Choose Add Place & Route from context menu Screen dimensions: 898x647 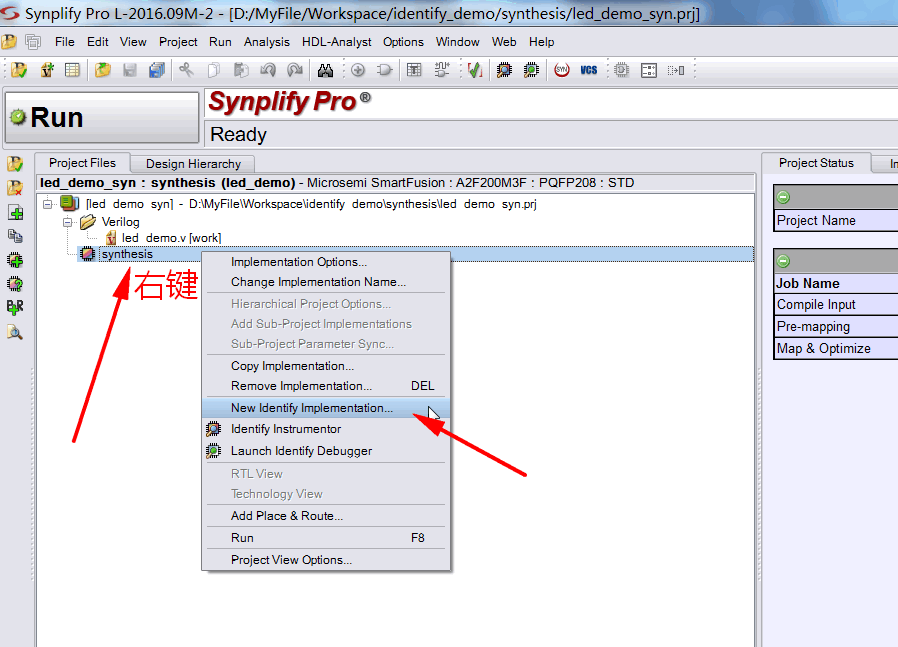tap(326, 516)
